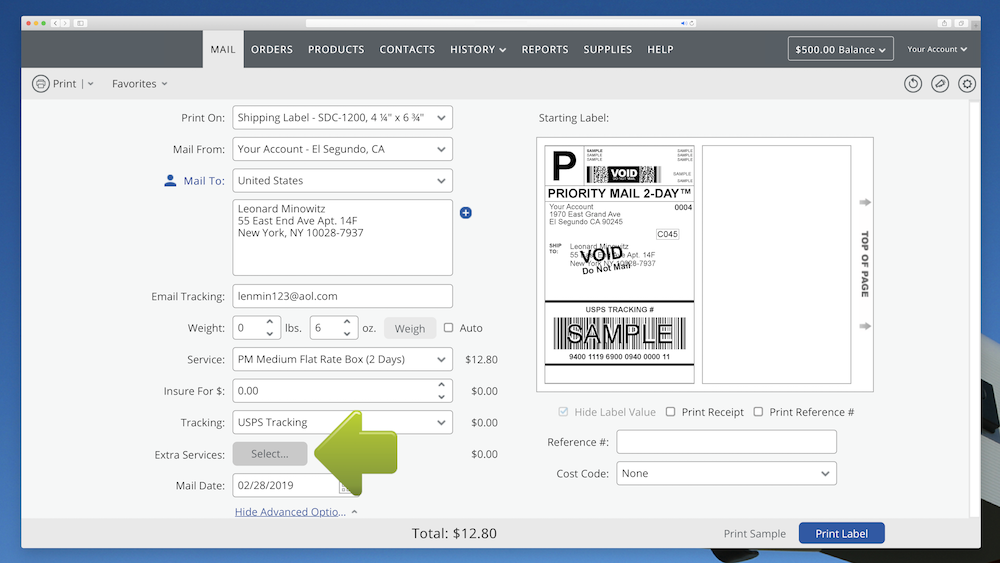Decrease the Insure For amount
Screen dimensions: 1000x563
[x=441, y=397]
